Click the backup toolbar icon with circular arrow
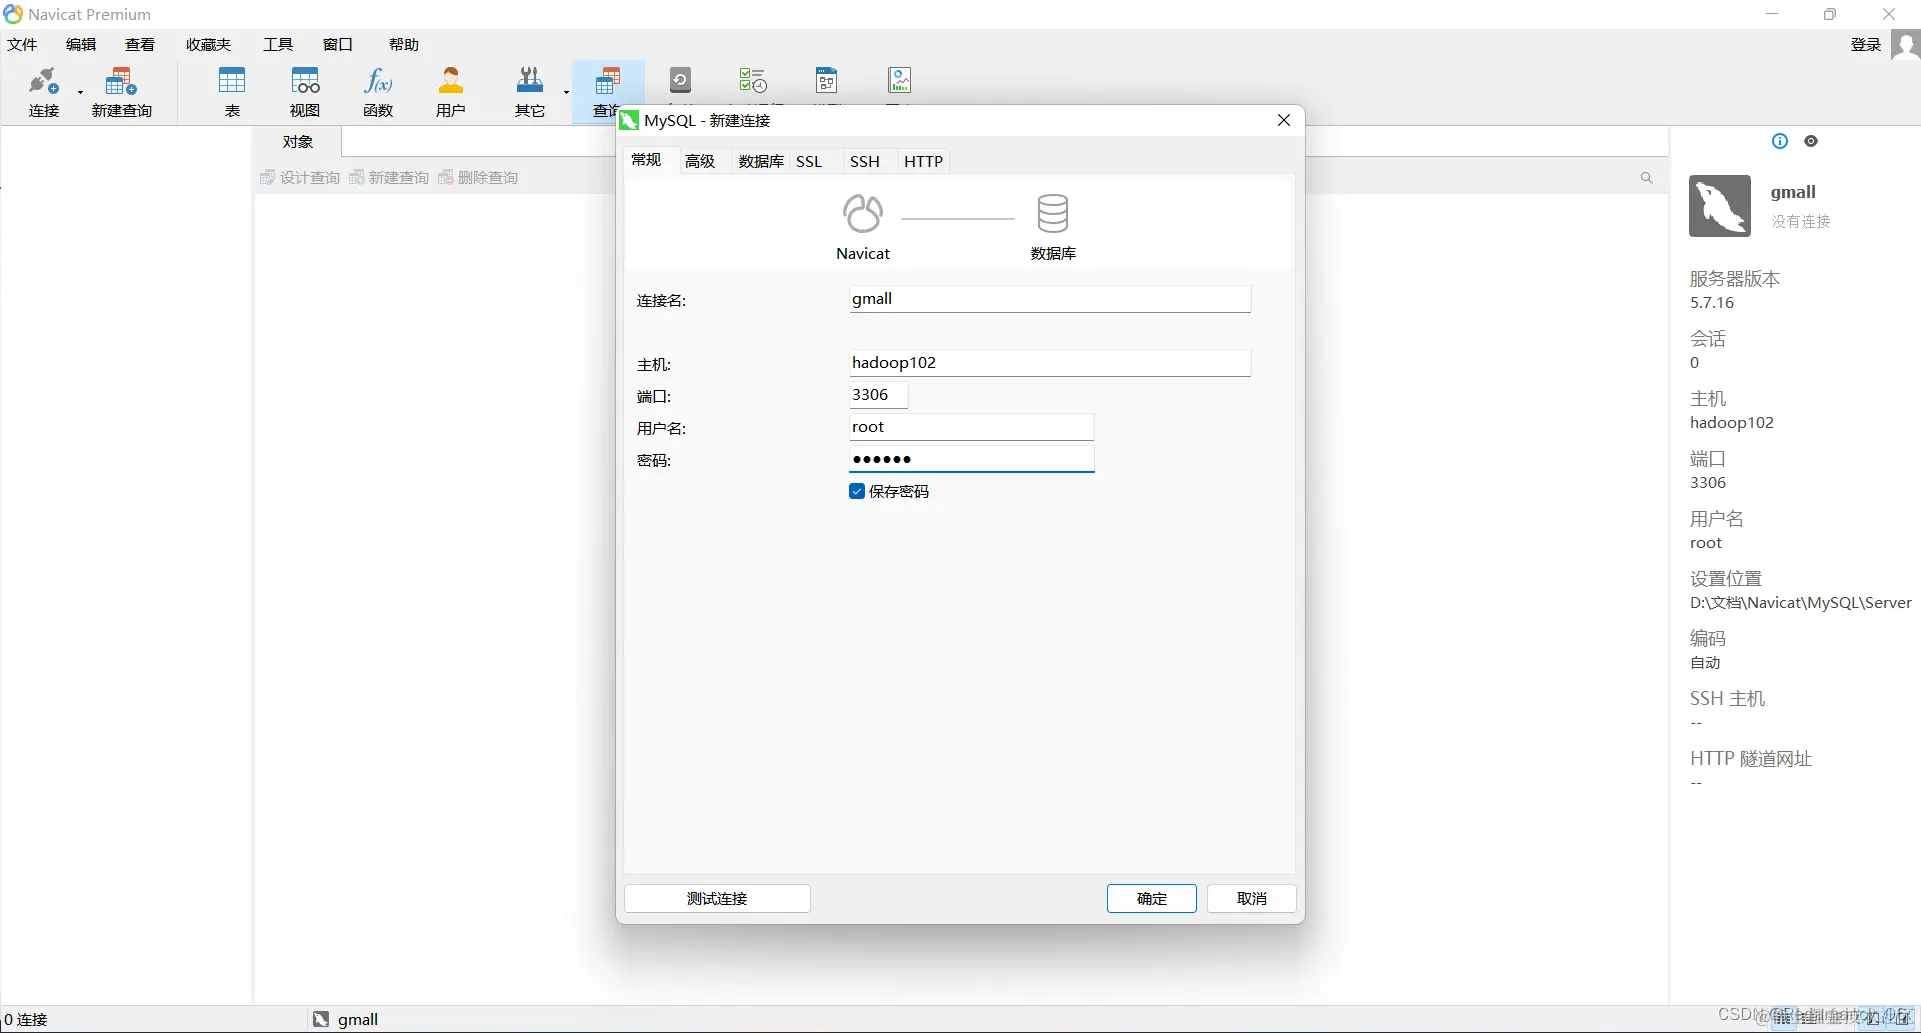 coord(681,80)
